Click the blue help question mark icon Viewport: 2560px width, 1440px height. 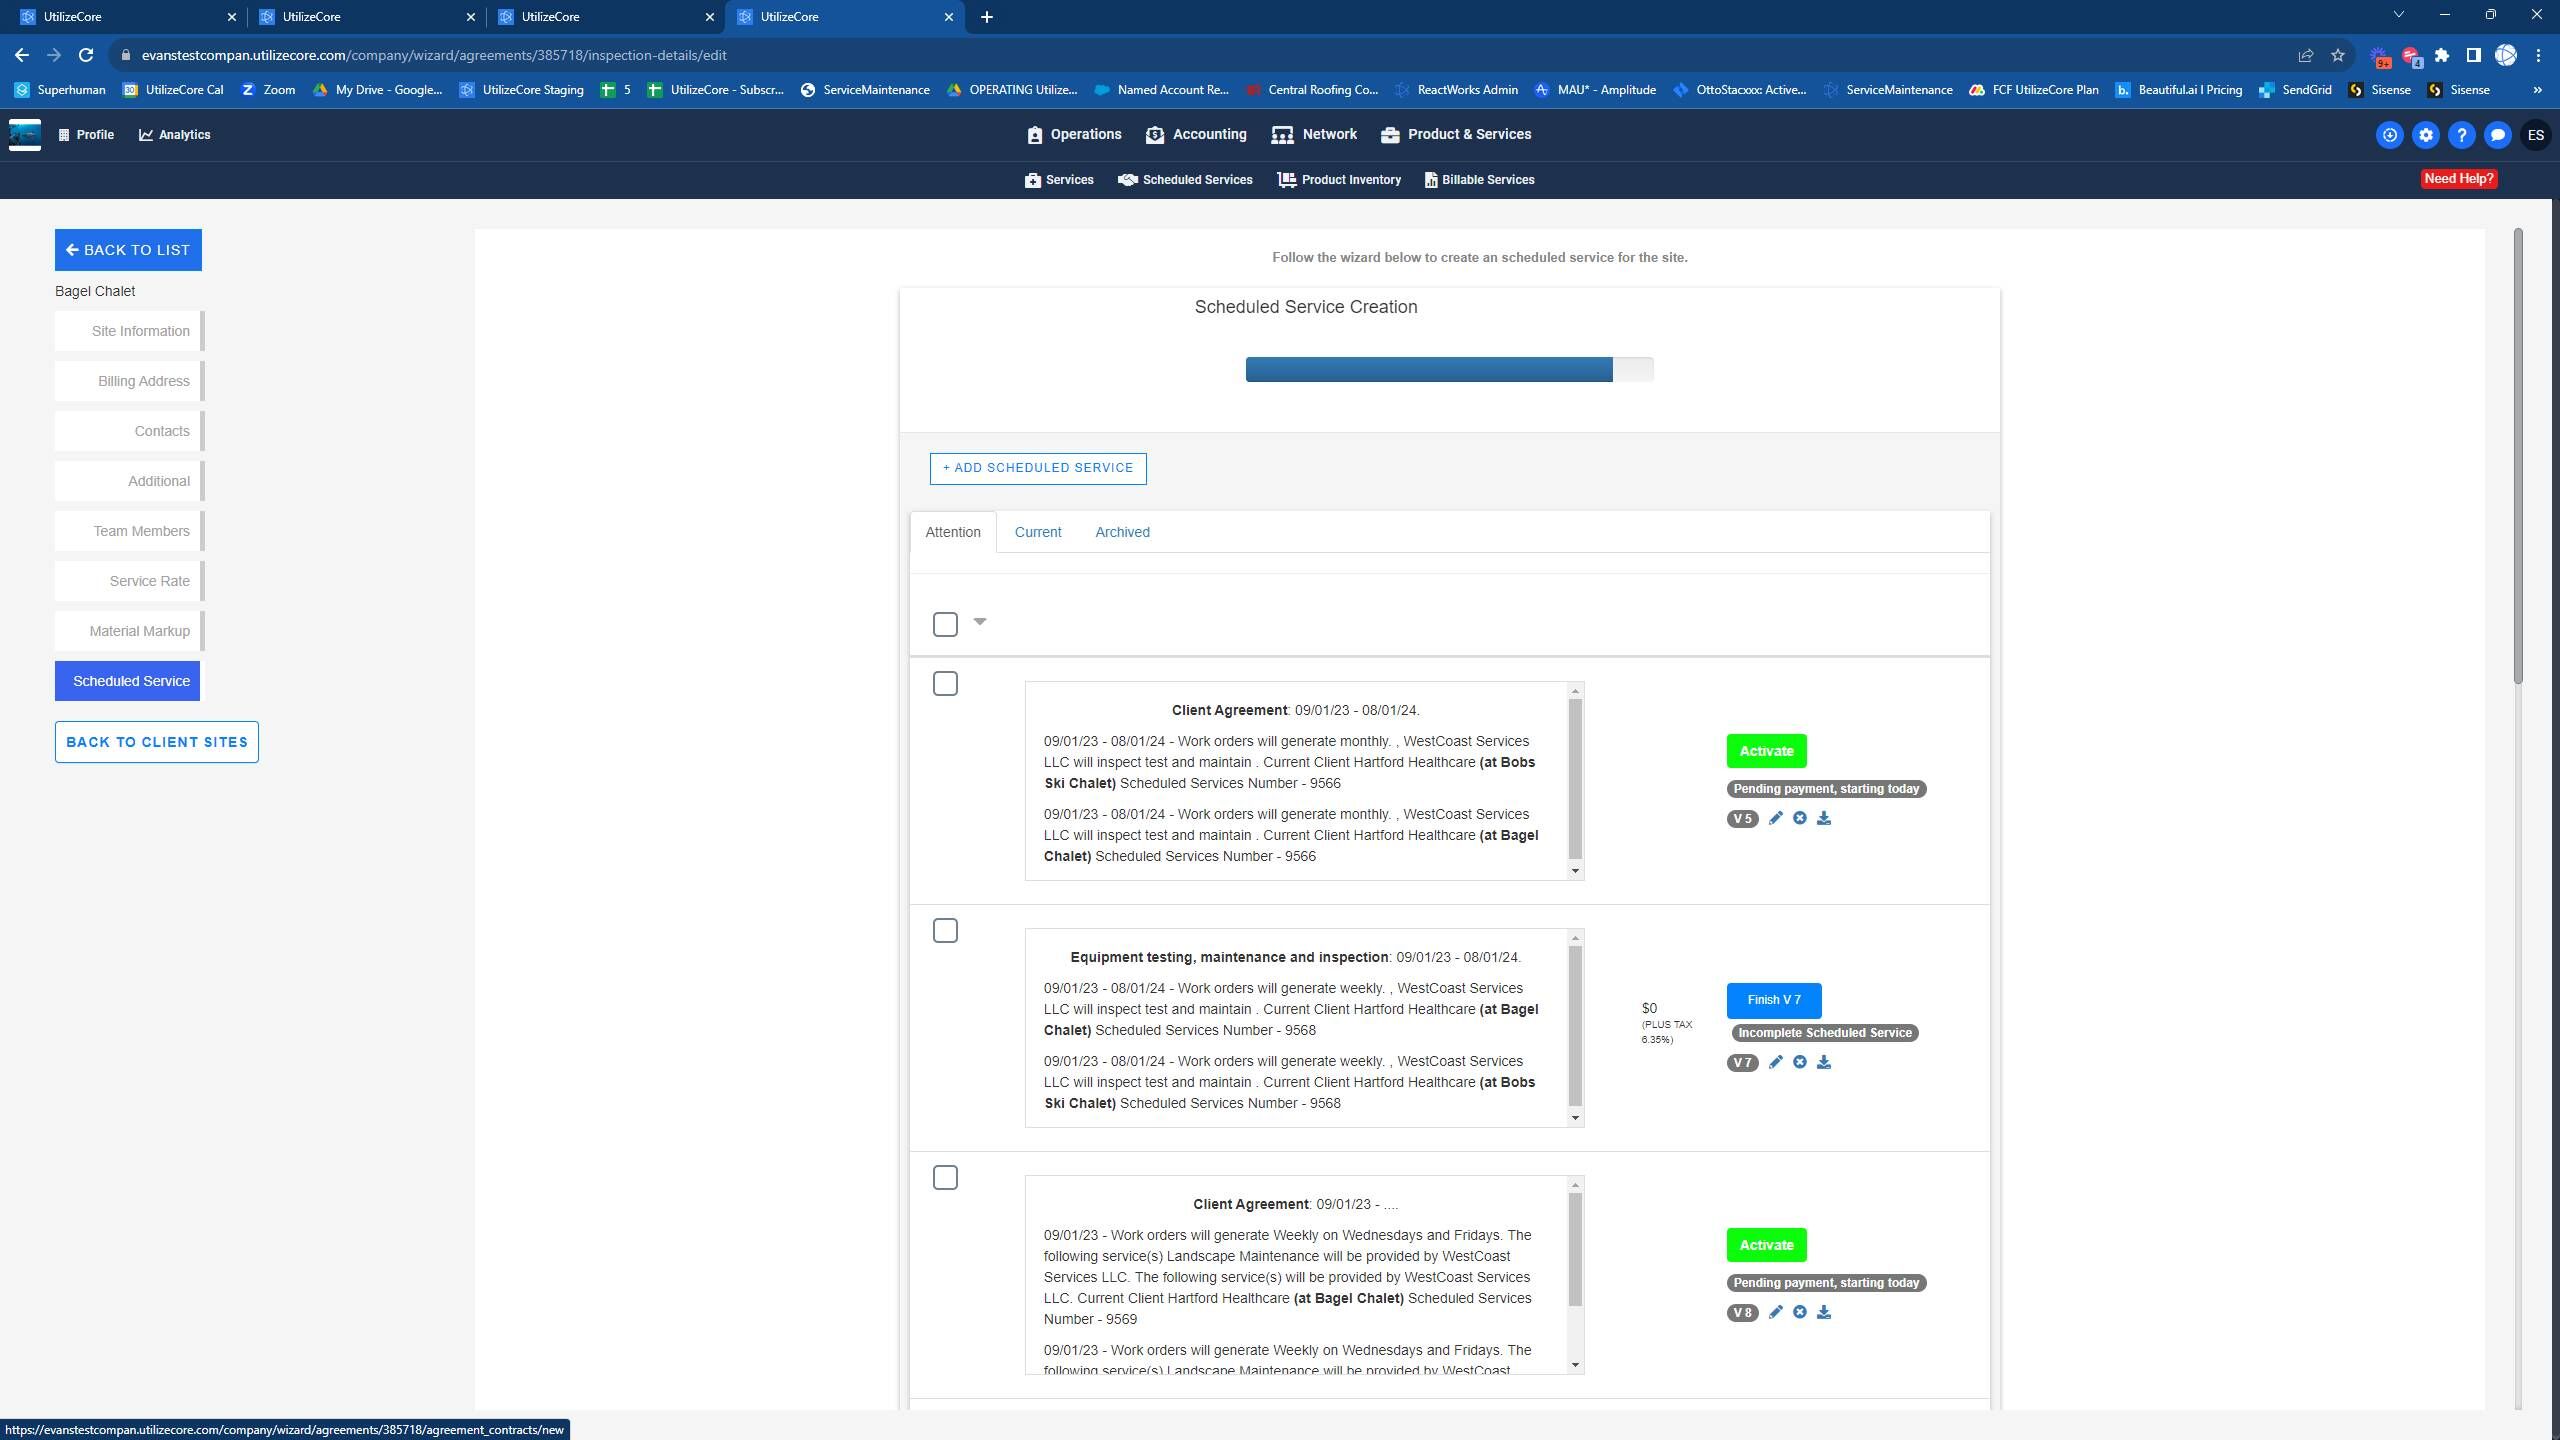point(2461,135)
